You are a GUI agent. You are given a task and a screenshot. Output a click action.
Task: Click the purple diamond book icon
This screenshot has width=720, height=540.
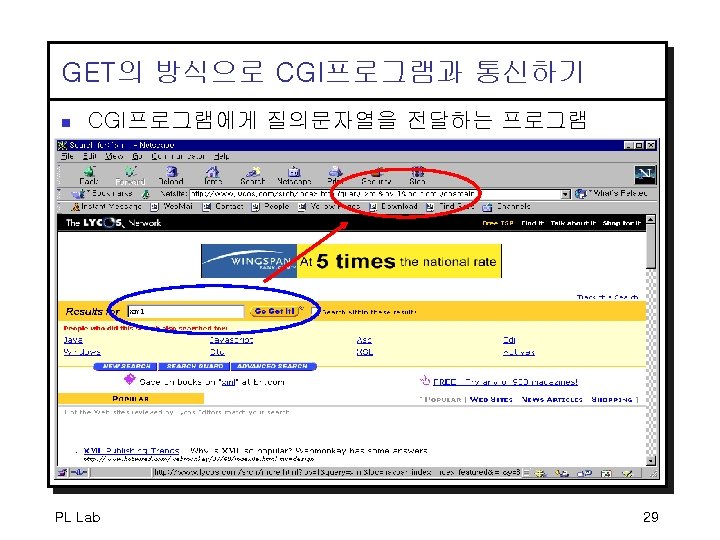(130, 379)
